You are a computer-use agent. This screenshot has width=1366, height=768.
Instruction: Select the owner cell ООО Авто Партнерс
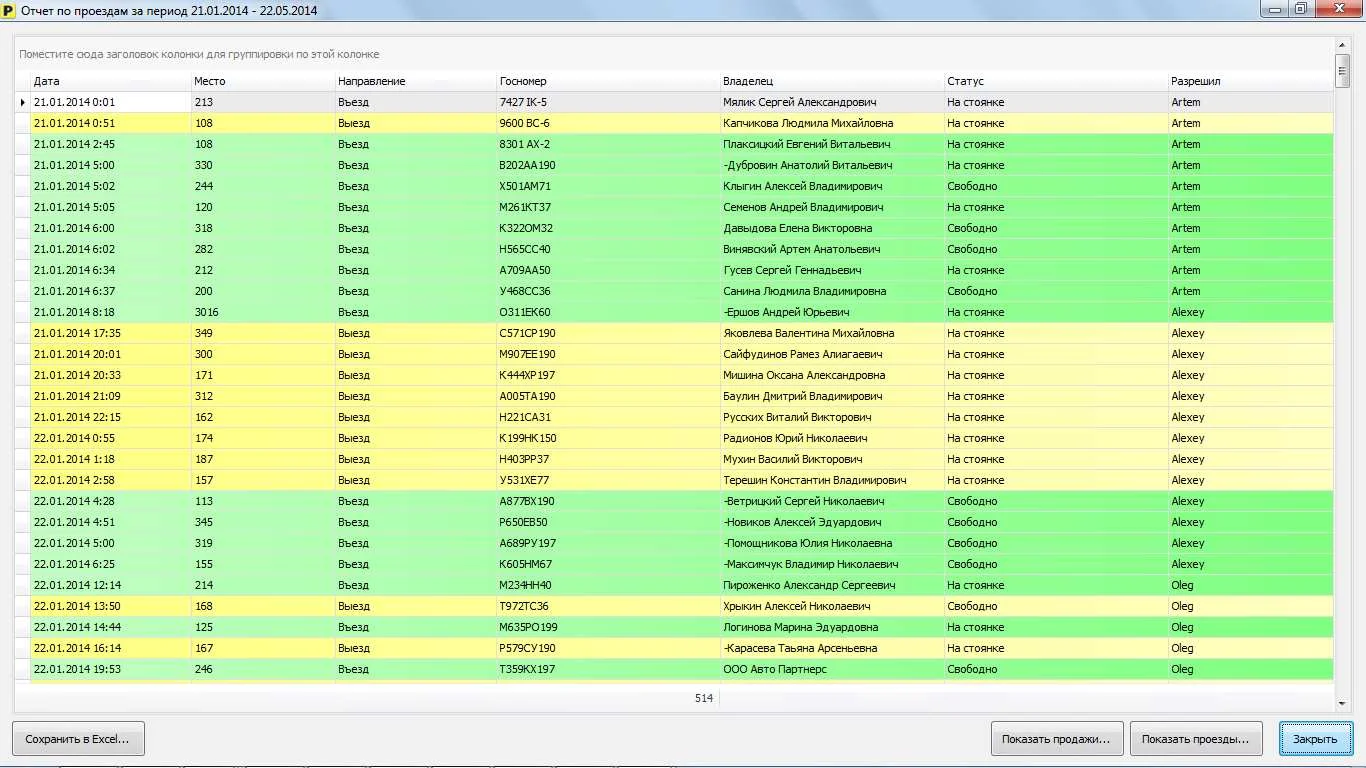[x=775, y=669]
